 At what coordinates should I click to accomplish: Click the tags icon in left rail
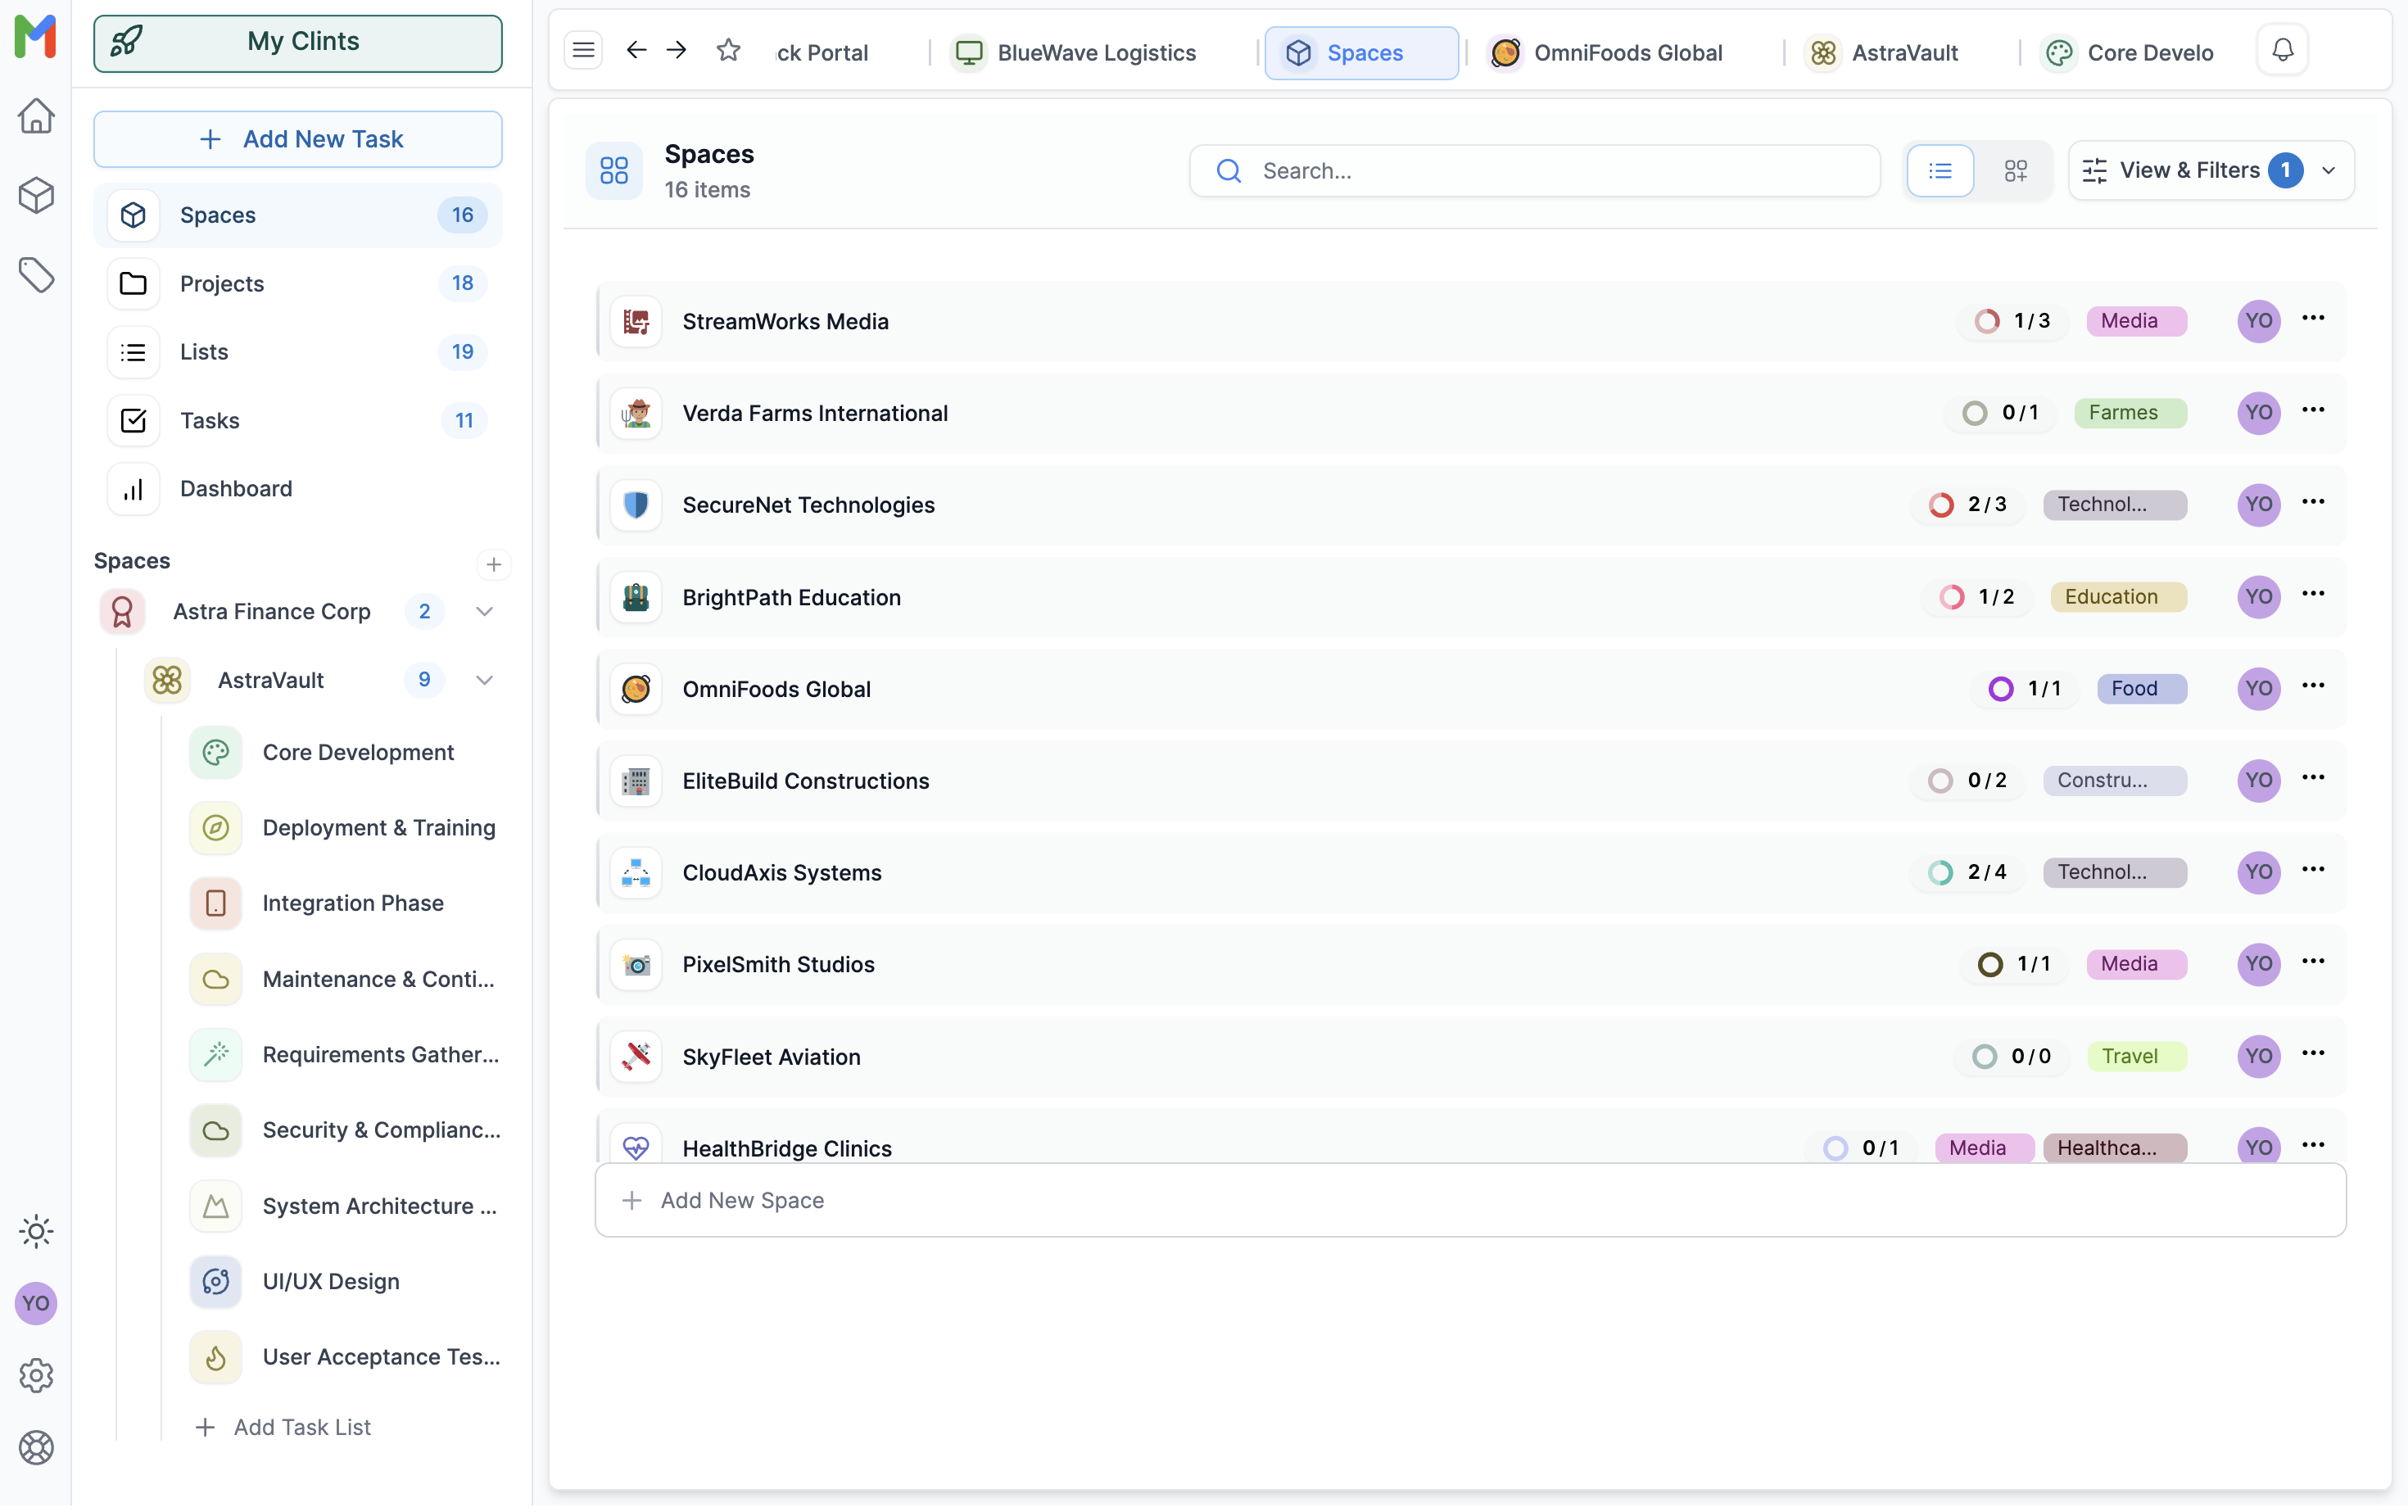pyautogui.click(x=36, y=275)
